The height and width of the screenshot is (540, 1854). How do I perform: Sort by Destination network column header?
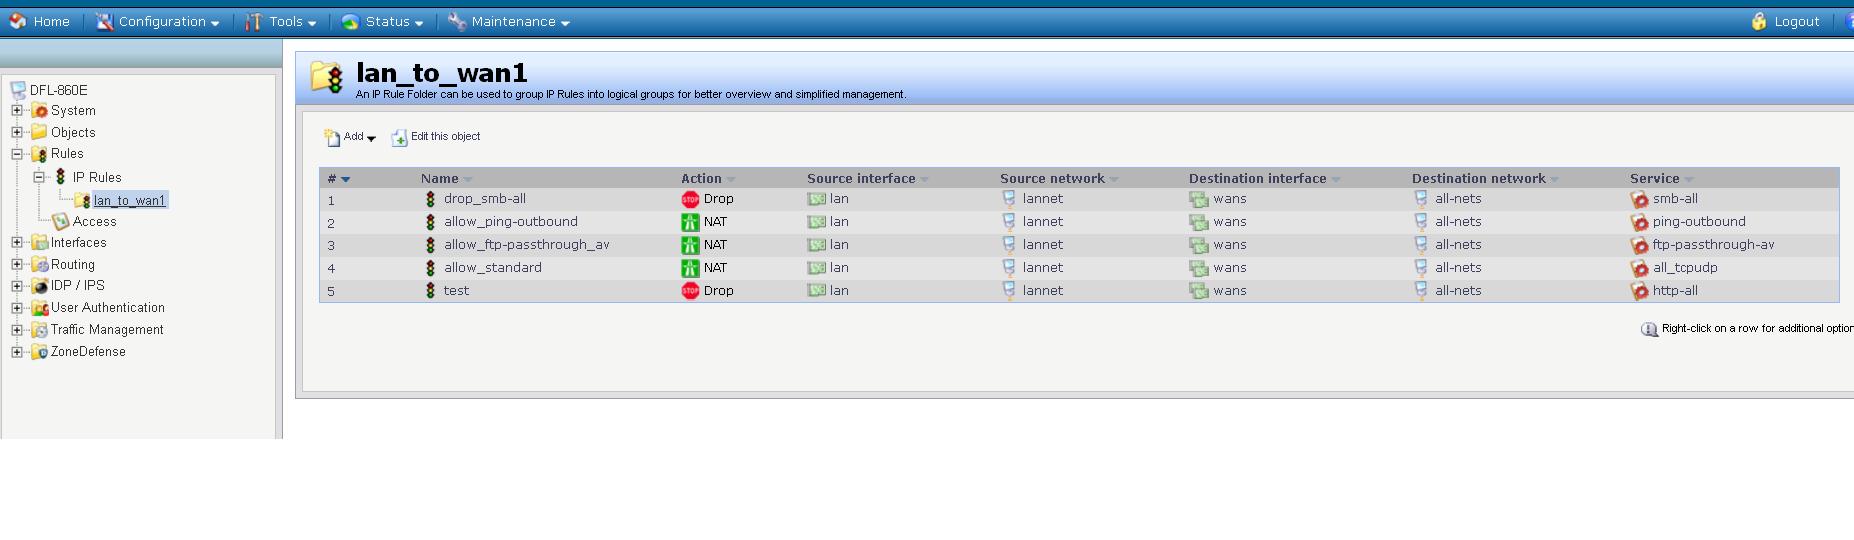(1485, 179)
